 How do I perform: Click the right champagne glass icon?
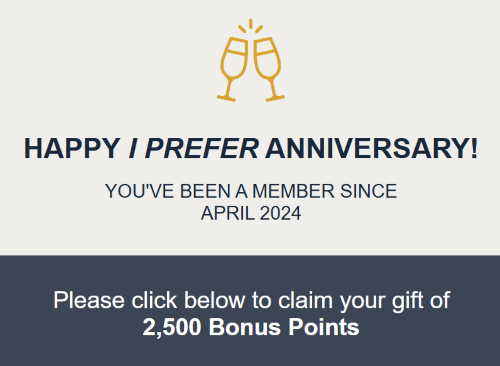(268, 68)
